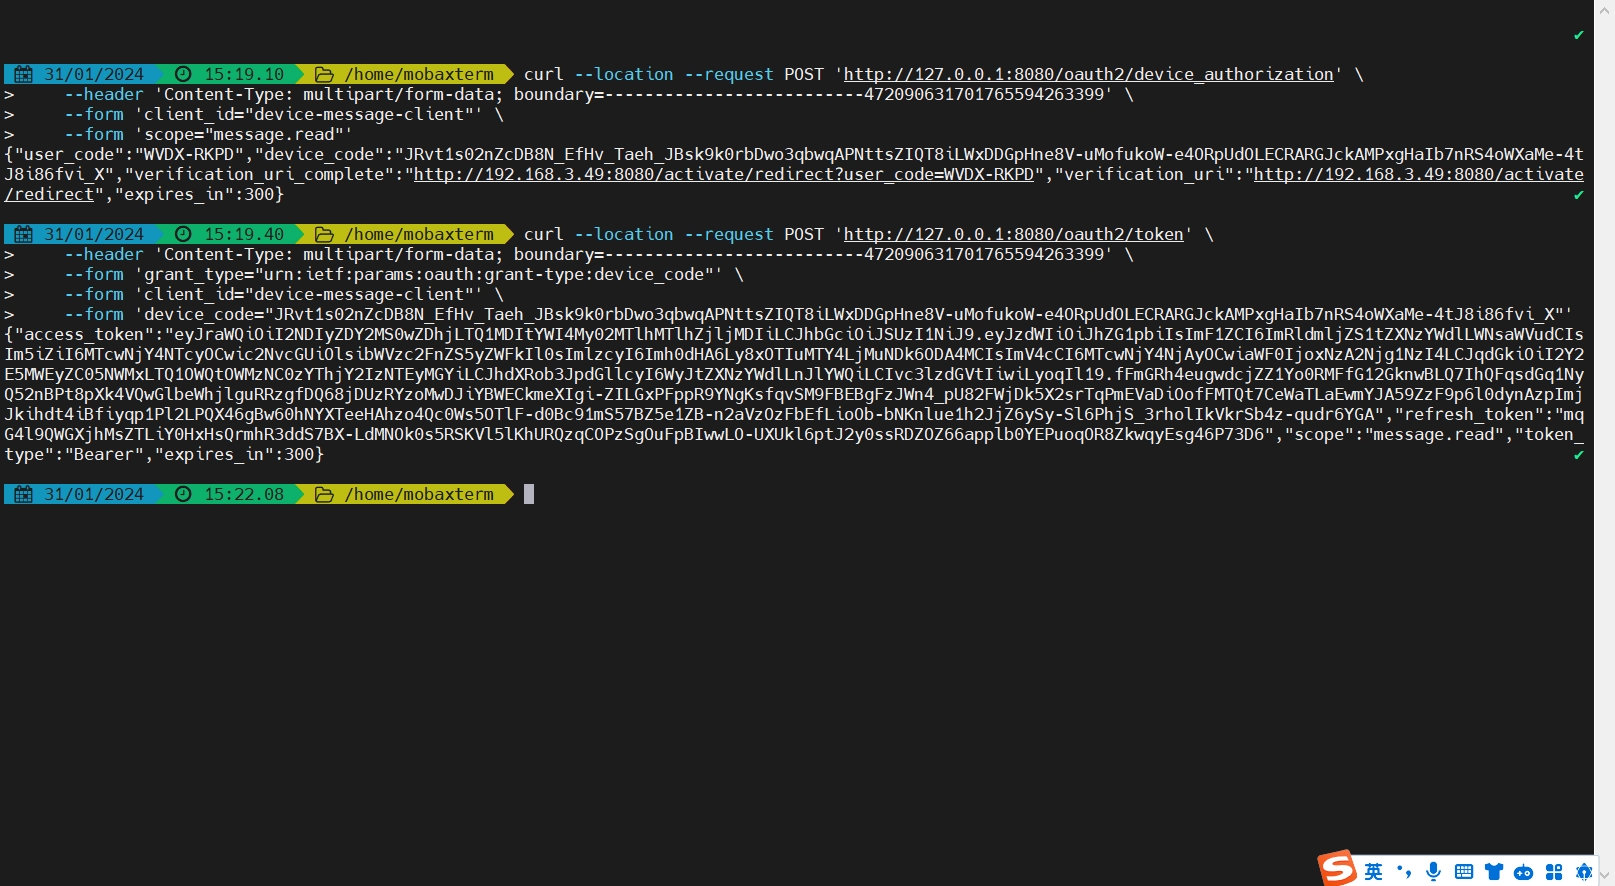The height and width of the screenshot is (886, 1615).
Task: Start voice input with the microphone icon
Action: click(1433, 871)
